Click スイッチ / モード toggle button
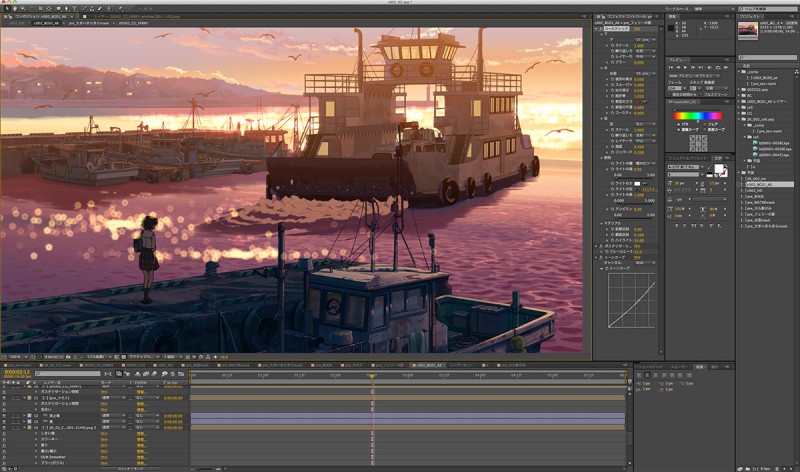800x472 pixels. [131, 468]
